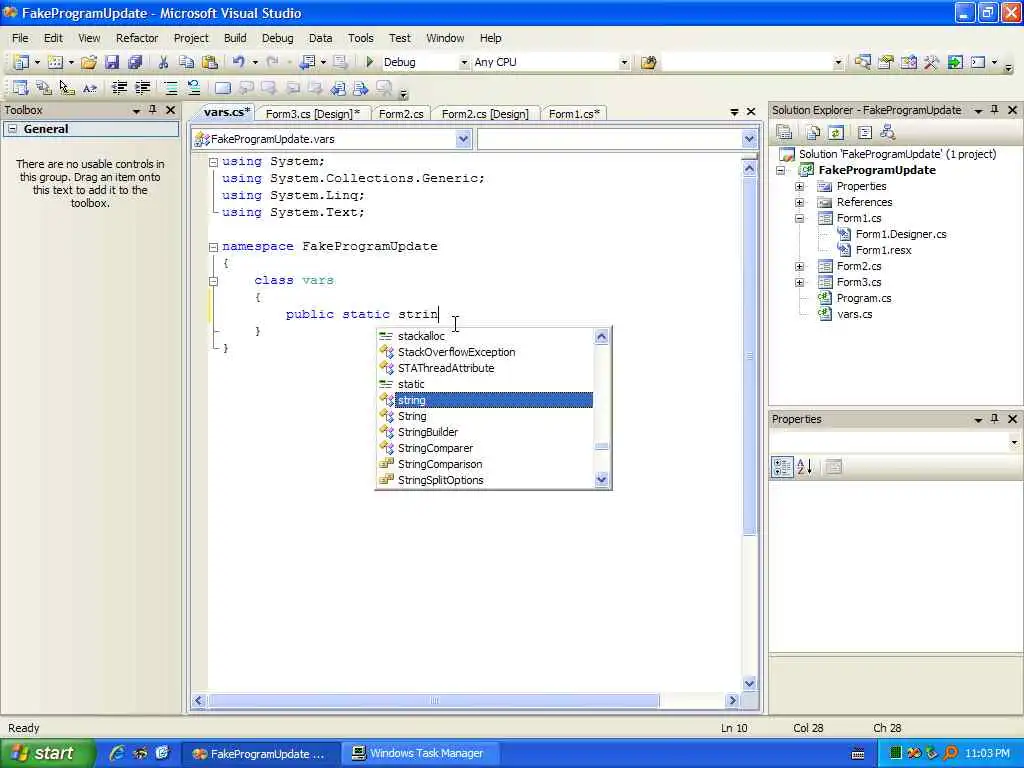Open Toolbox via wrench and hammer icon
This screenshot has width=1024, height=768.
pyautogui.click(x=931, y=62)
